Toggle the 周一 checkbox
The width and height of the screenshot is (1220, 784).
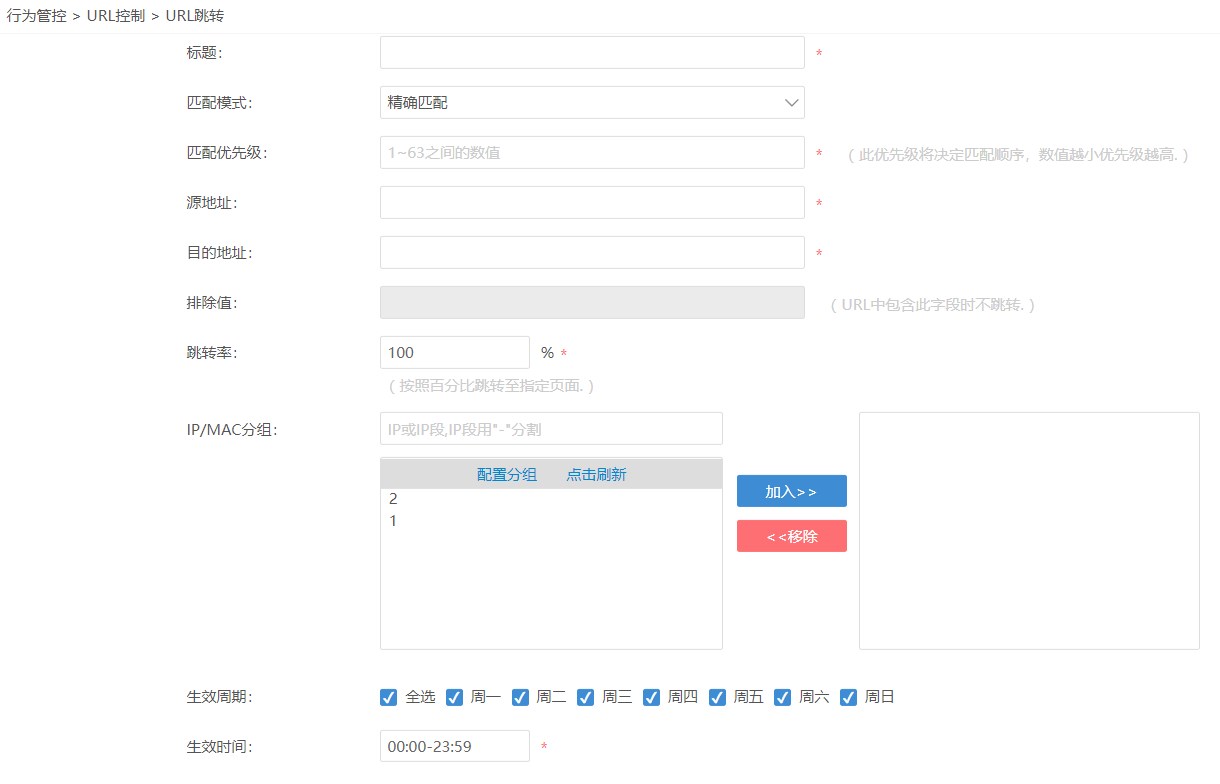454,697
